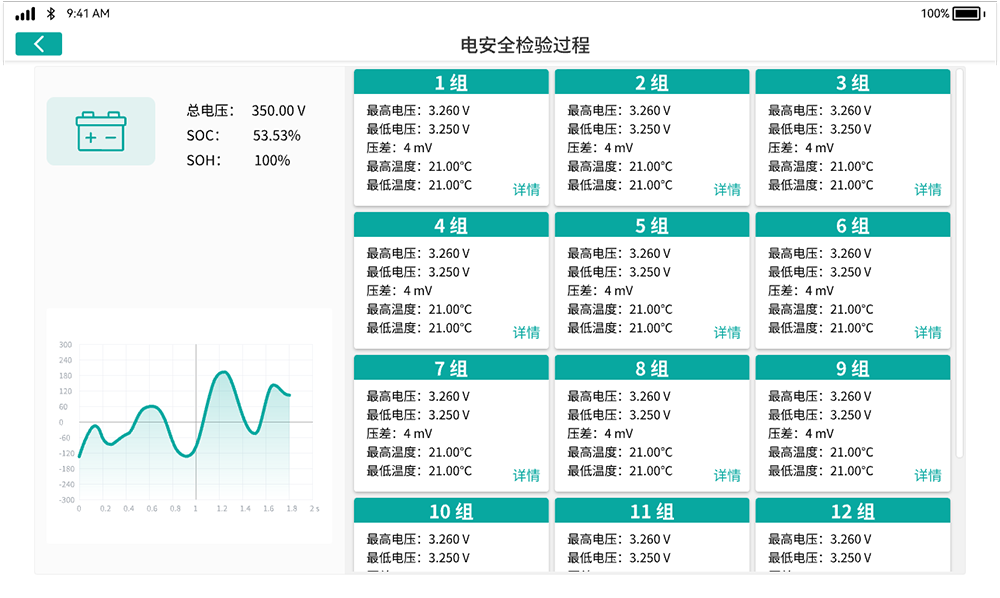The image size is (1000, 598).
Task: Click the 9:41 AM clock
Action: click(88, 13)
